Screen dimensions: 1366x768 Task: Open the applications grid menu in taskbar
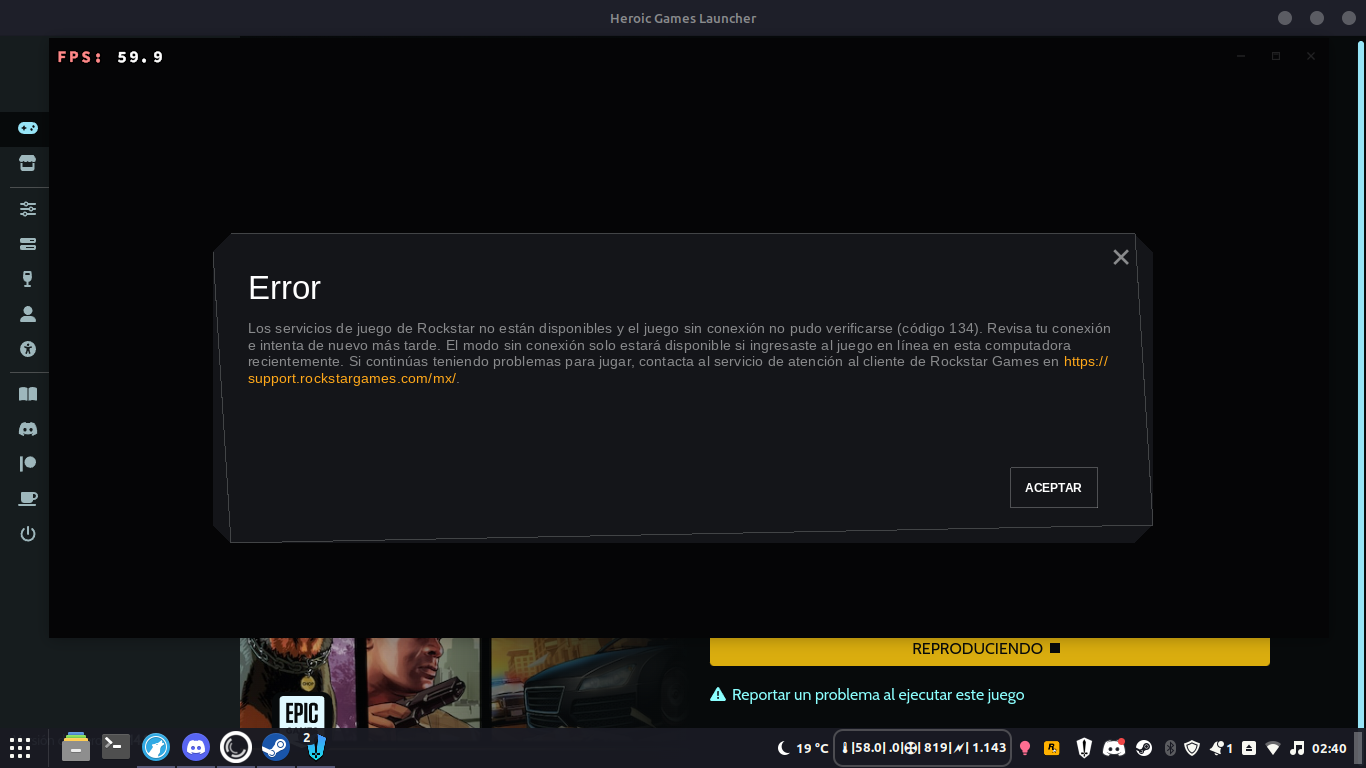click(x=20, y=747)
